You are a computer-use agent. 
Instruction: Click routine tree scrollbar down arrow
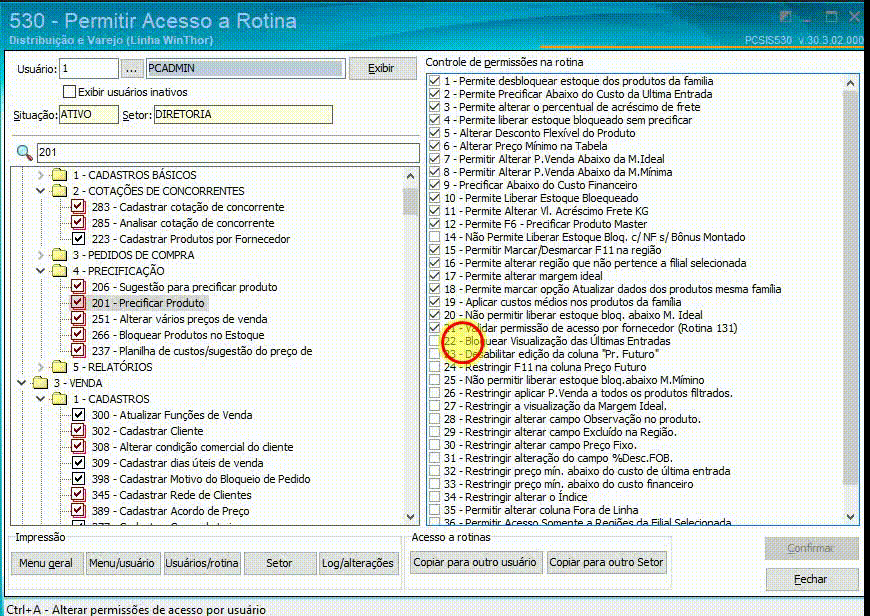[411, 517]
